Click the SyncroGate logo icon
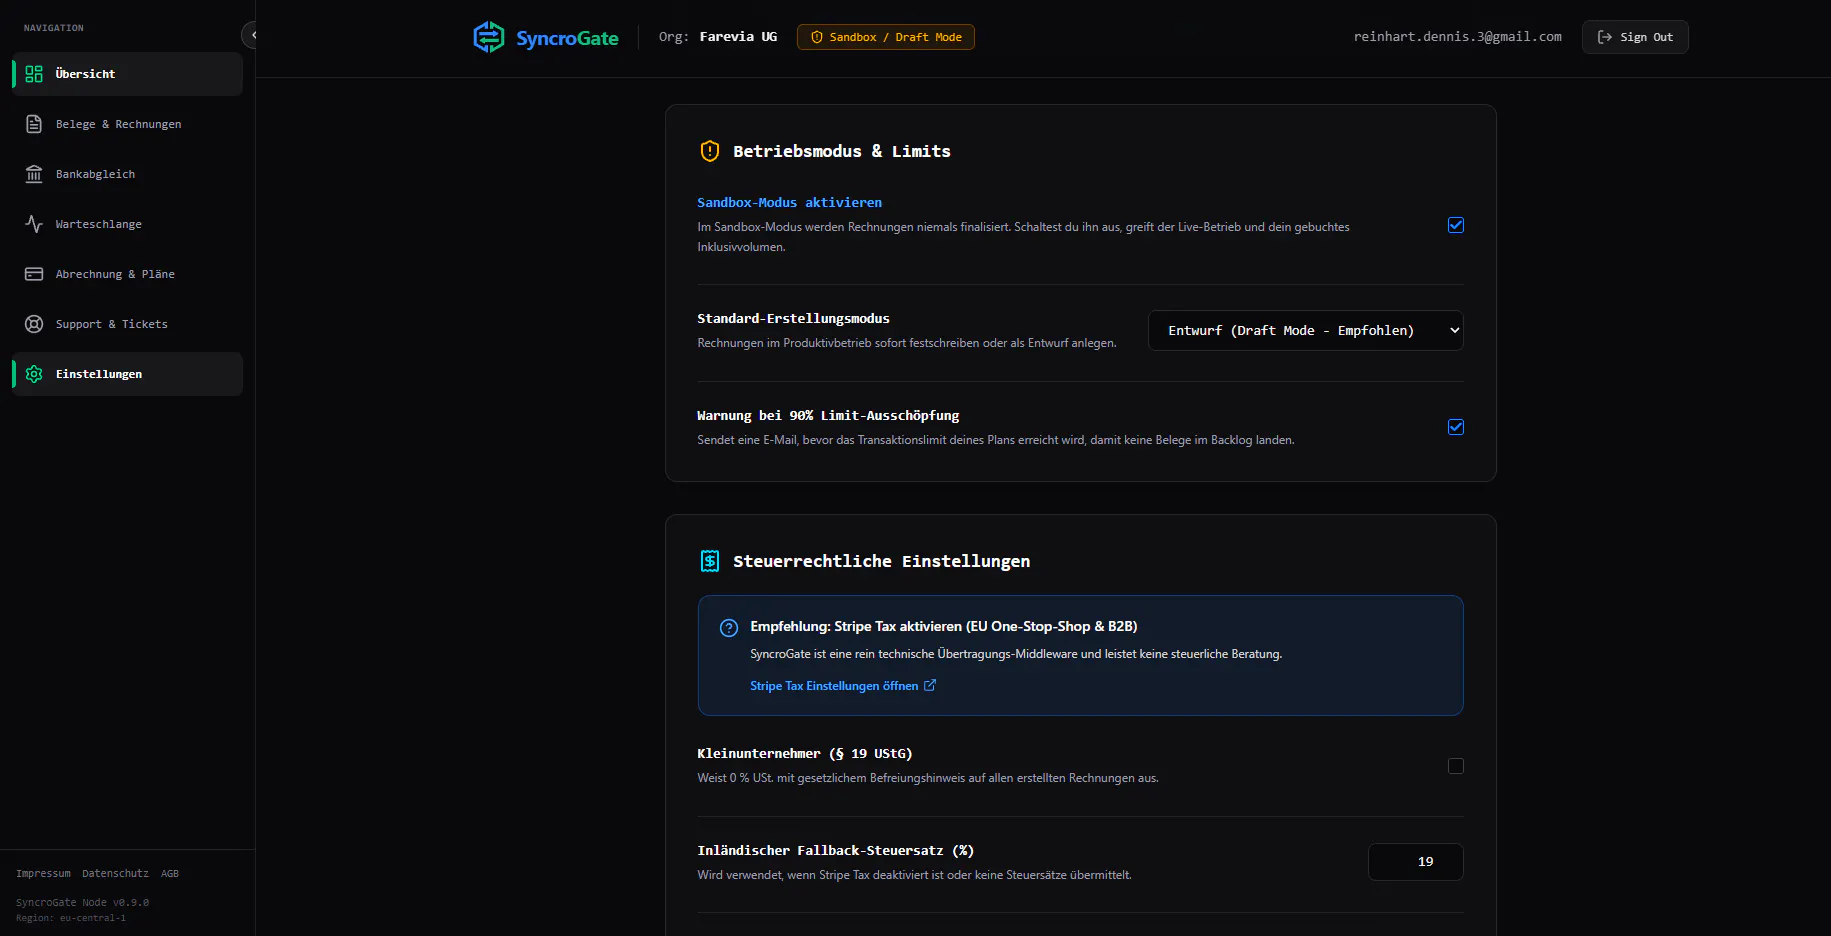This screenshot has height=936, width=1831. click(x=489, y=37)
